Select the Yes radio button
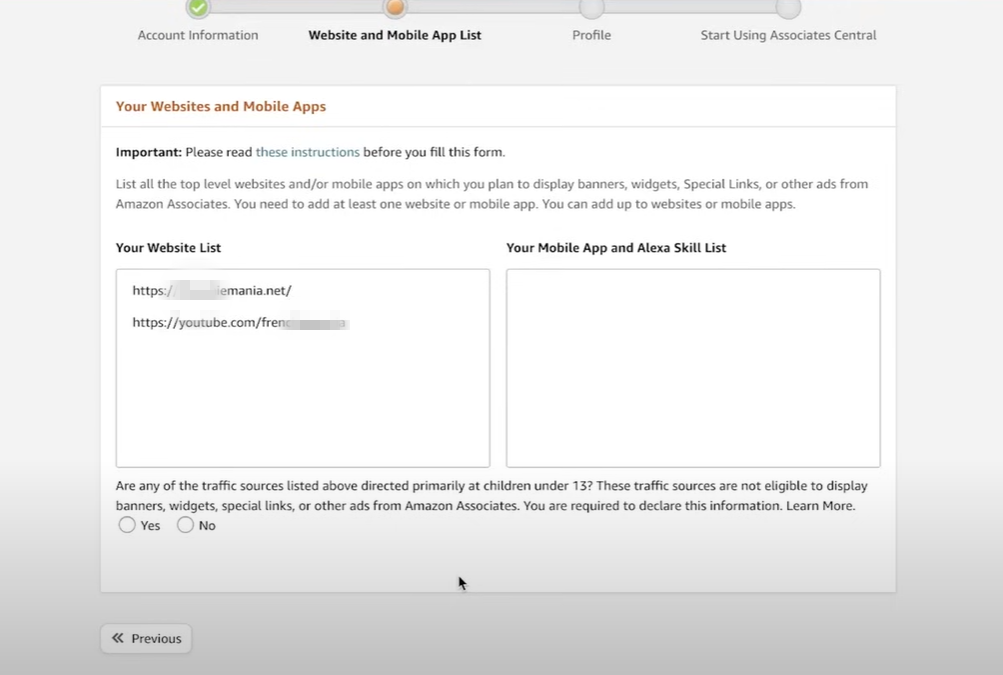This screenshot has width=1003, height=675. 127,525
